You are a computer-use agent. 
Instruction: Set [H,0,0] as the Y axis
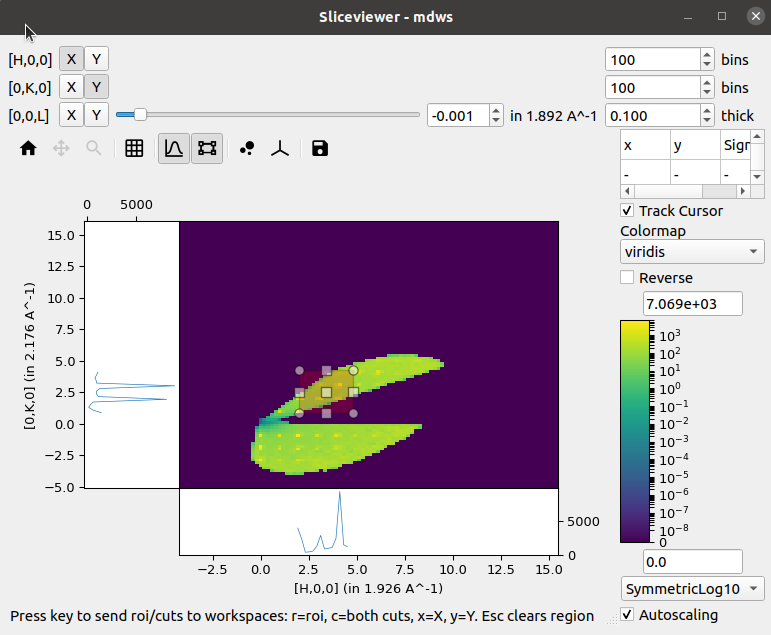(x=96, y=59)
